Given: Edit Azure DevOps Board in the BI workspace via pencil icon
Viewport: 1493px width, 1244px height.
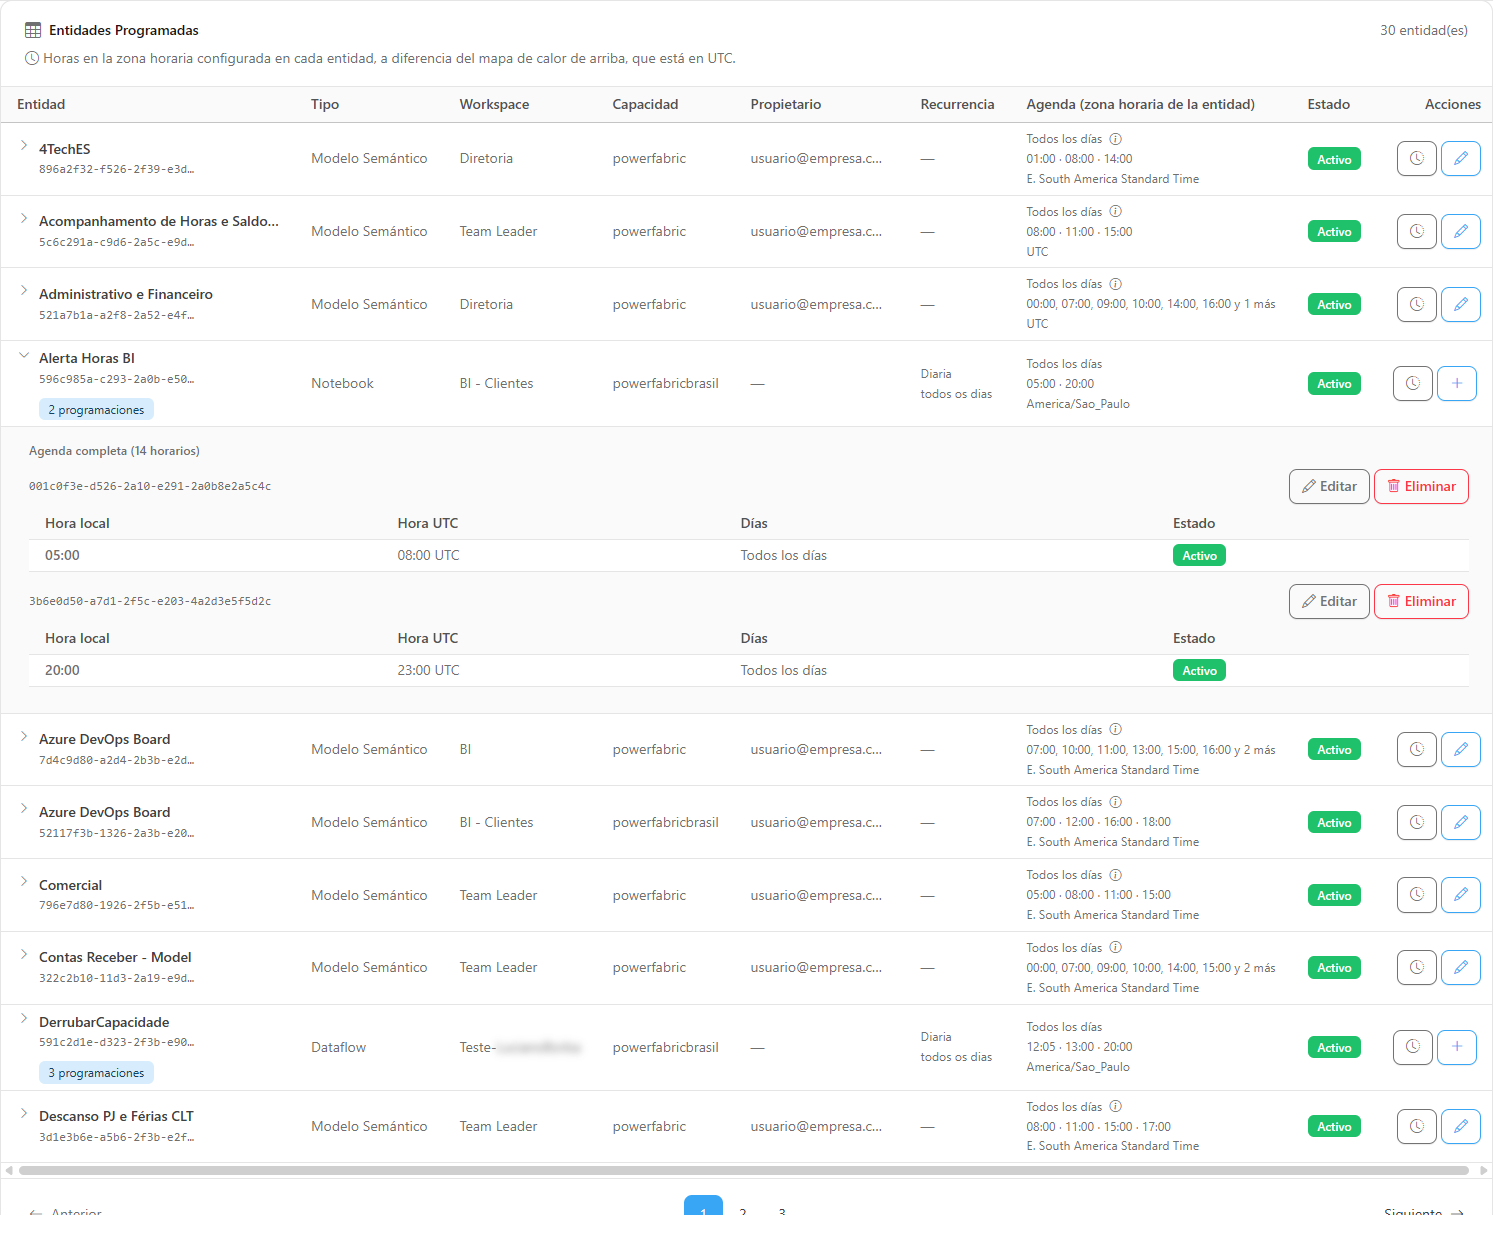Looking at the screenshot, I should click(x=1460, y=749).
